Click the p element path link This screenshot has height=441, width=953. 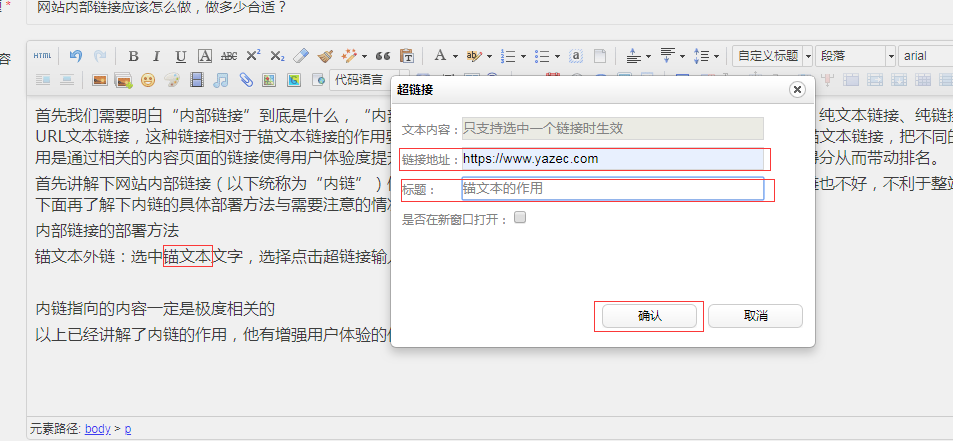pyautogui.click(x=128, y=429)
